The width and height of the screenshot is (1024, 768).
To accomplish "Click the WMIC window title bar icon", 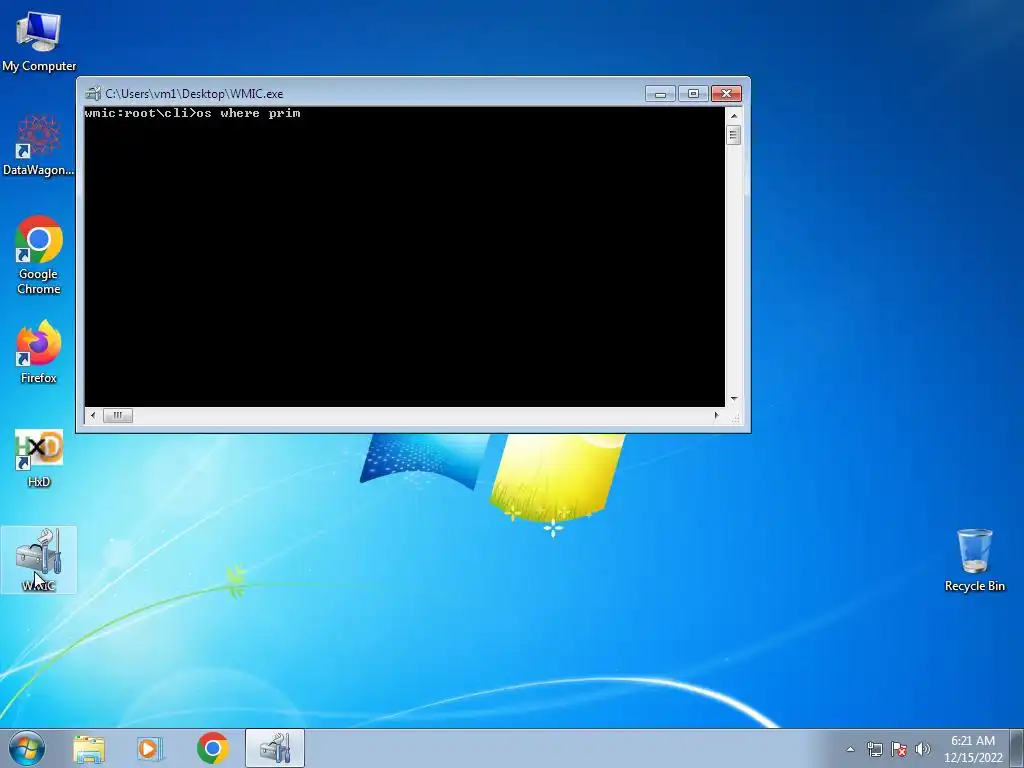I will tap(93, 93).
